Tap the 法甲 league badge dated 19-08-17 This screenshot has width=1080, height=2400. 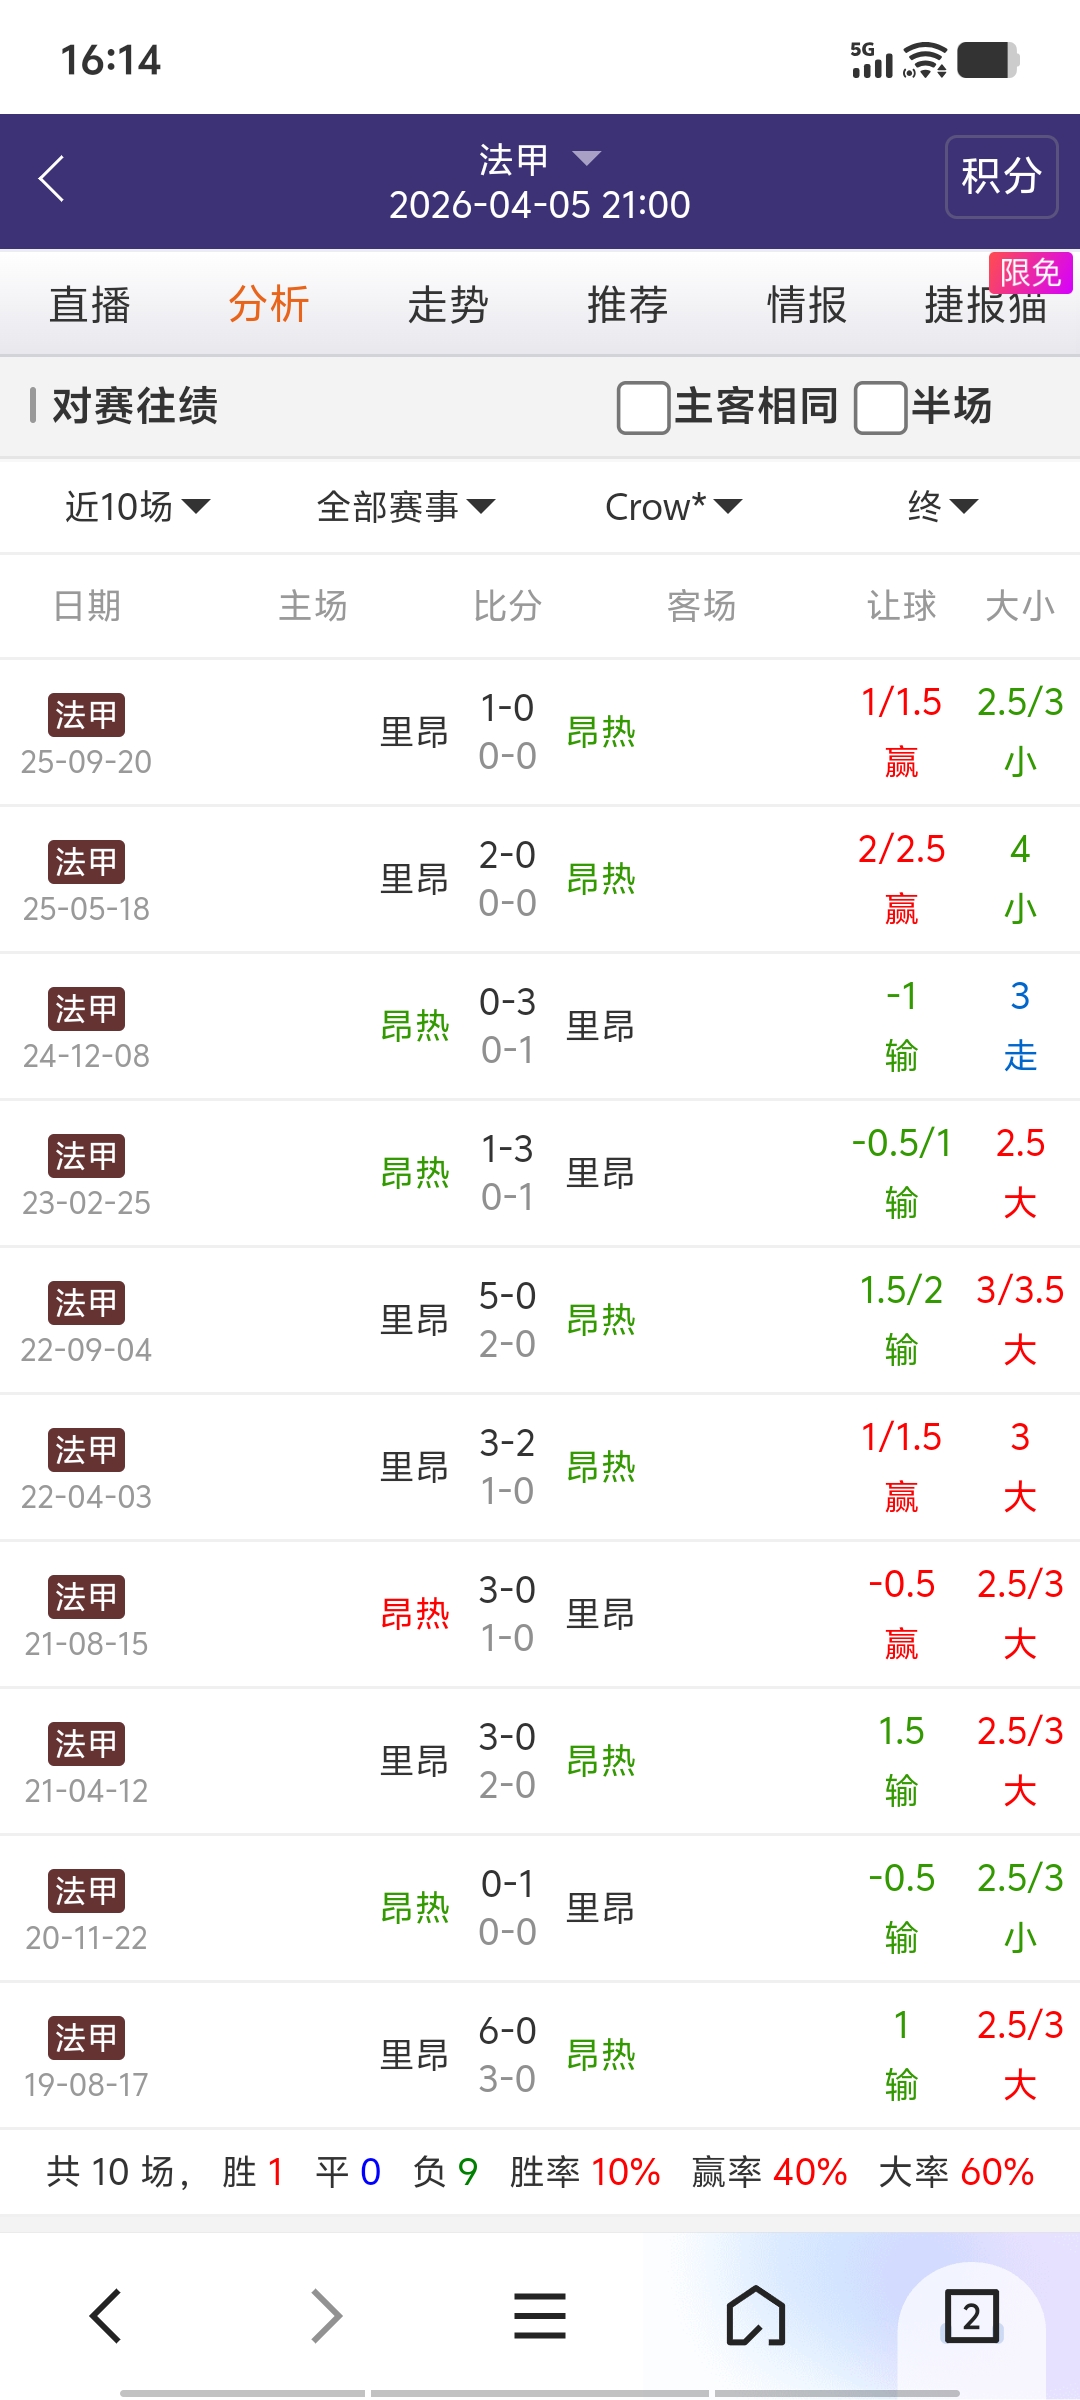tap(87, 2037)
